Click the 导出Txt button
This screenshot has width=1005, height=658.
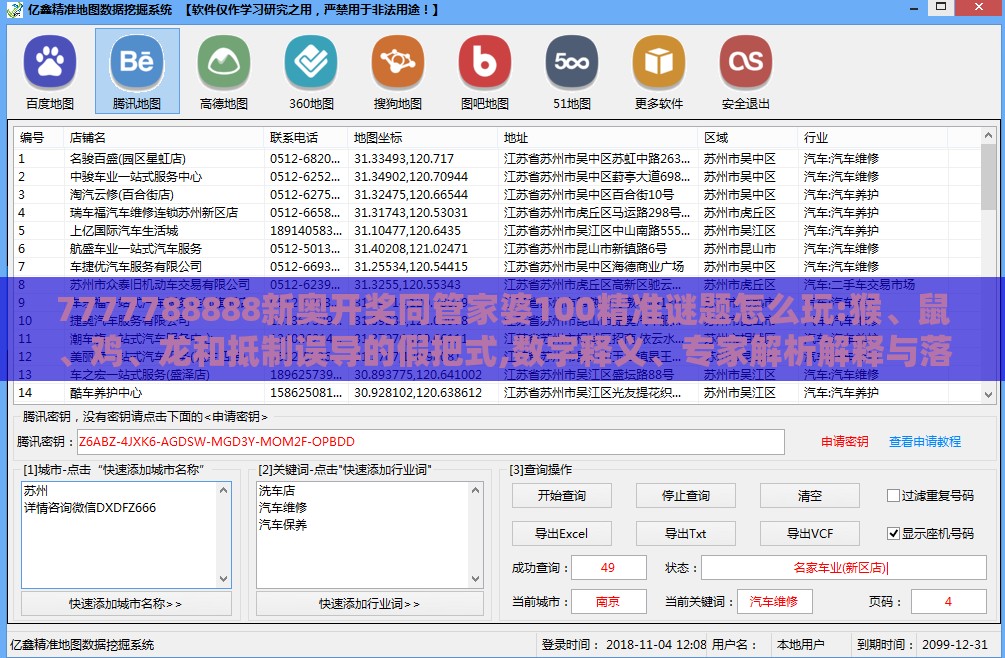coord(685,534)
